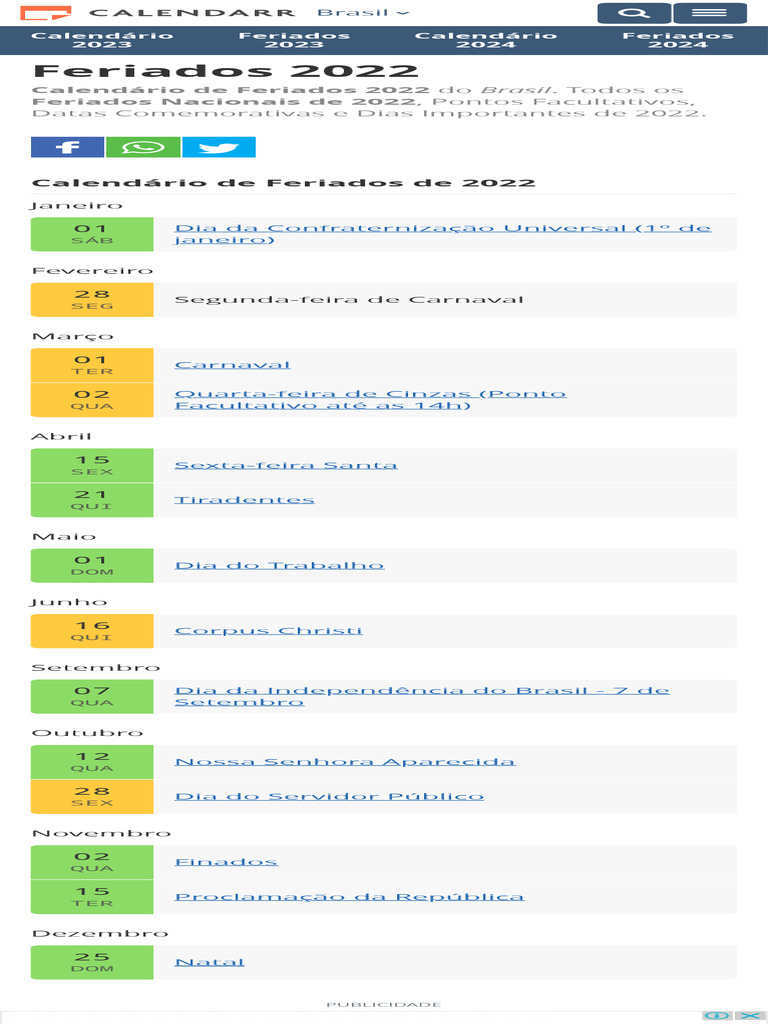Viewport: 768px width, 1024px height.
Task: Share page on Twitter
Action: pos(219,147)
